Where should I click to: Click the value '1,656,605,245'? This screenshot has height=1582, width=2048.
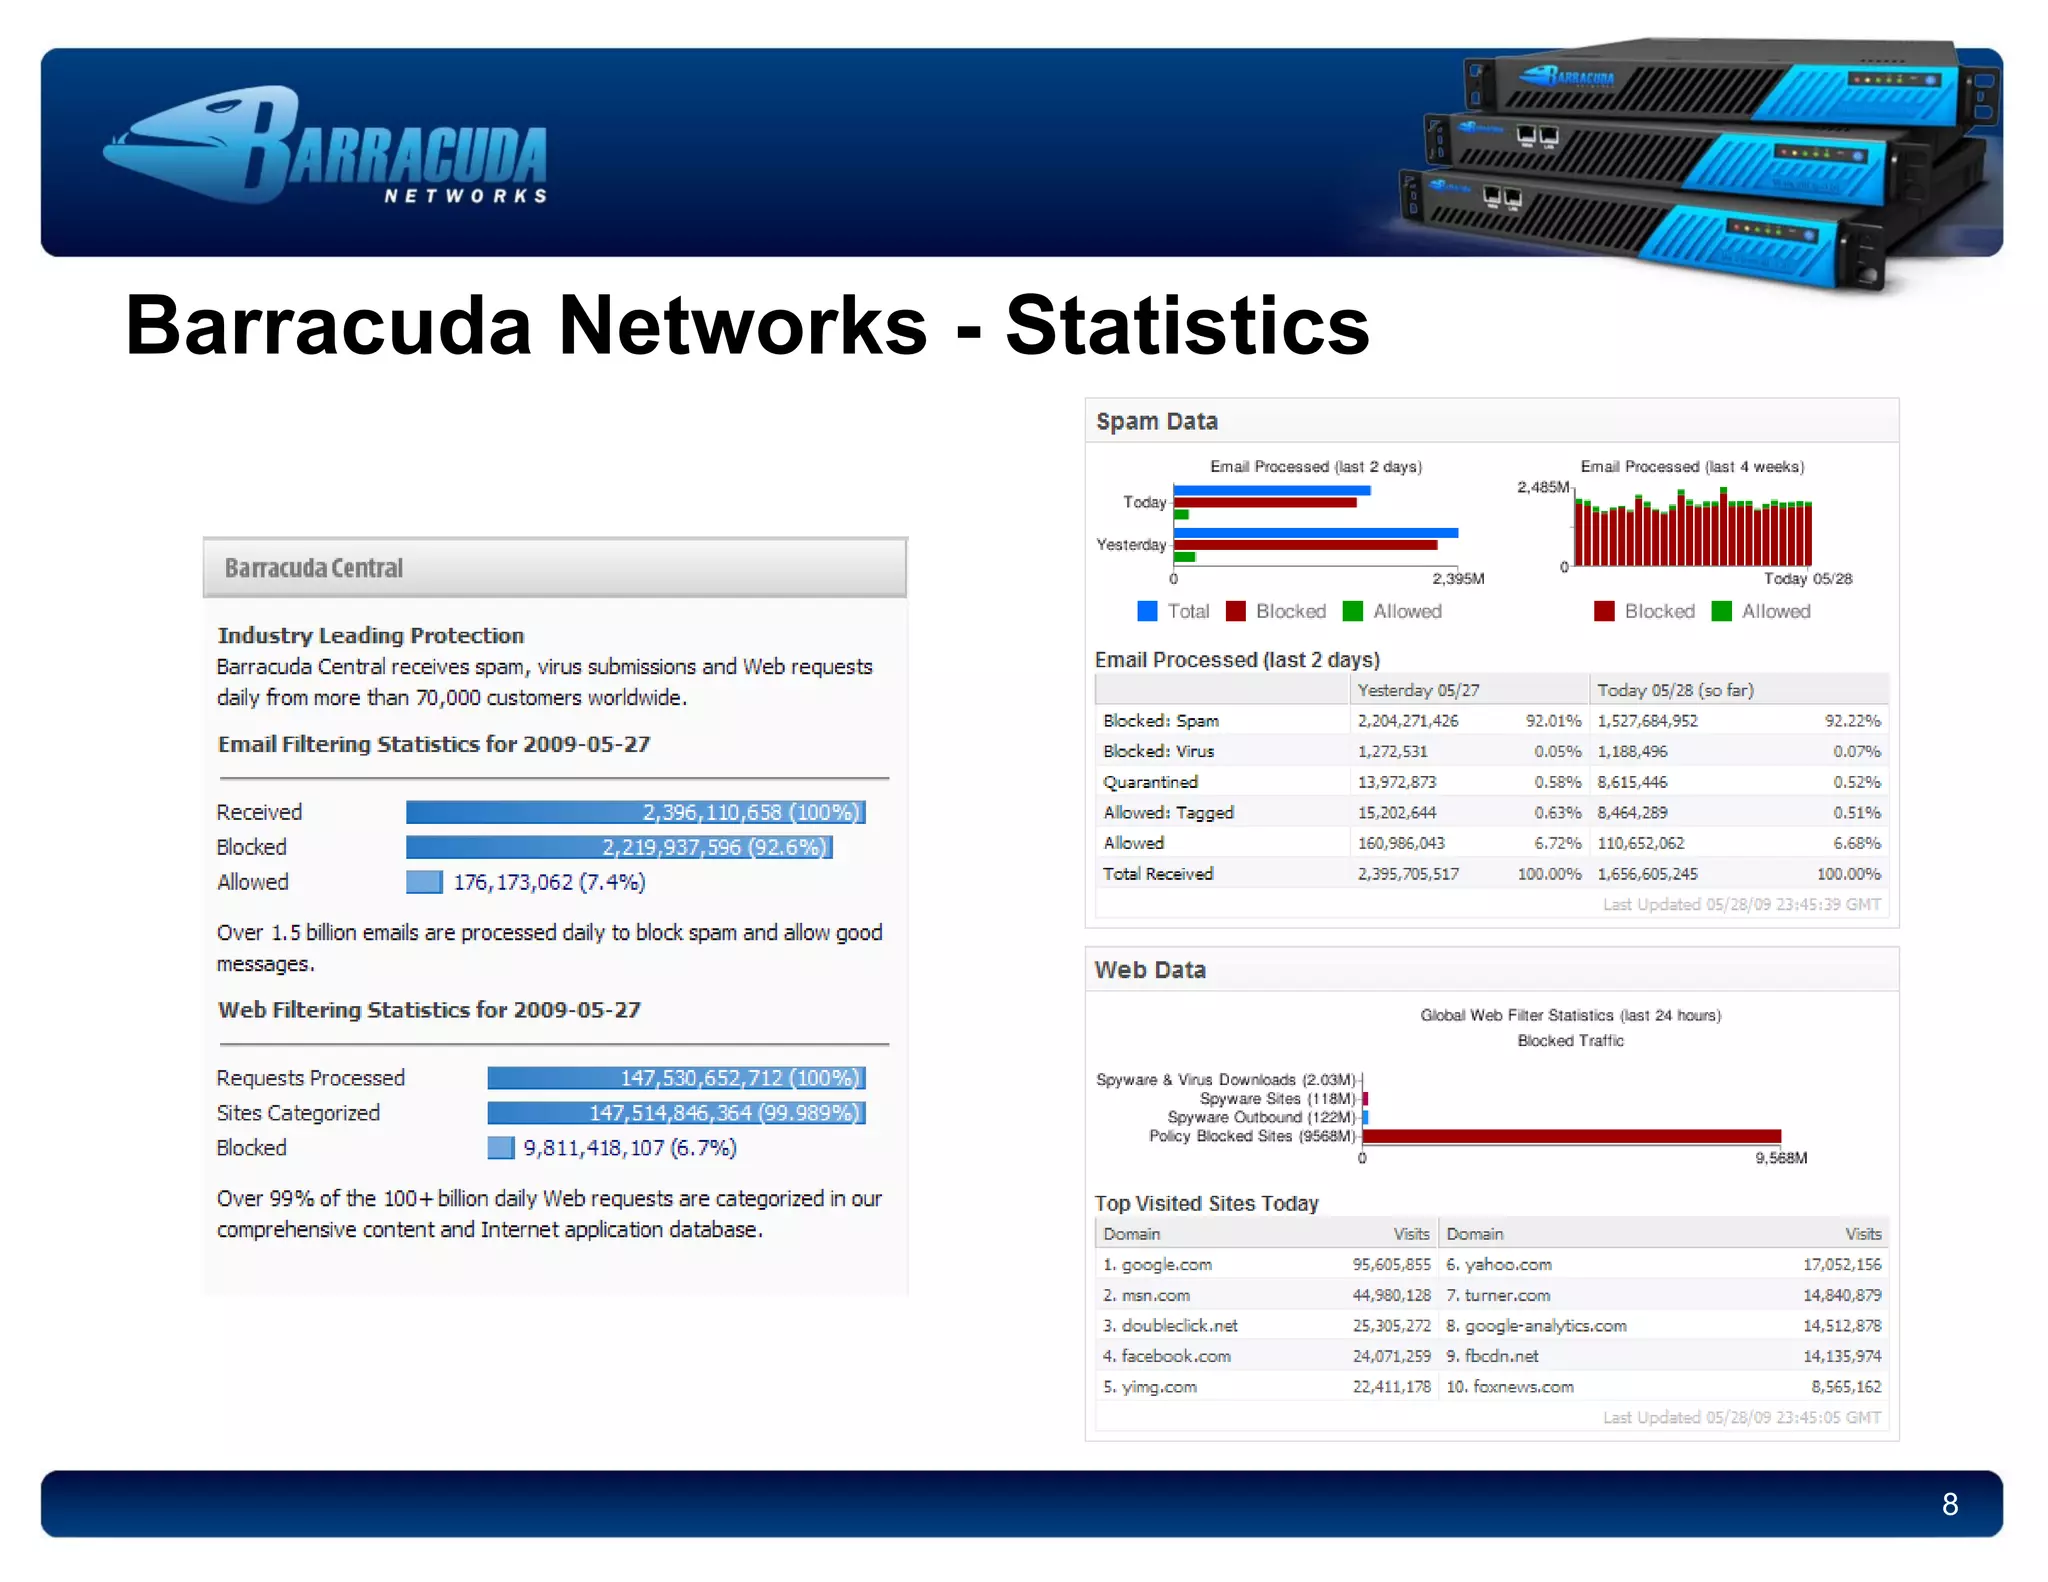(1647, 874)
